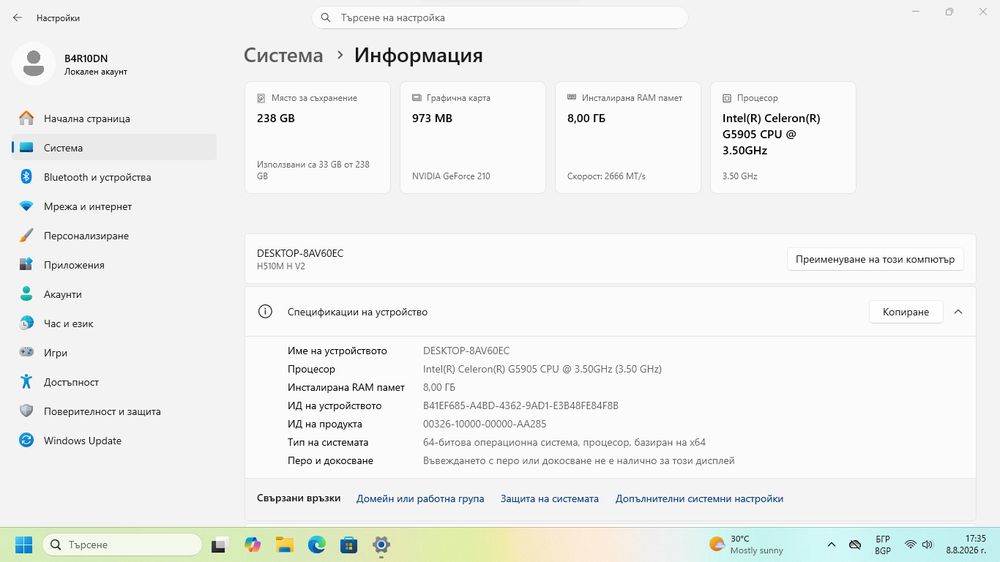Open Персонализиране settings
Screen dimensions: 1000x562
click(114, 236)
